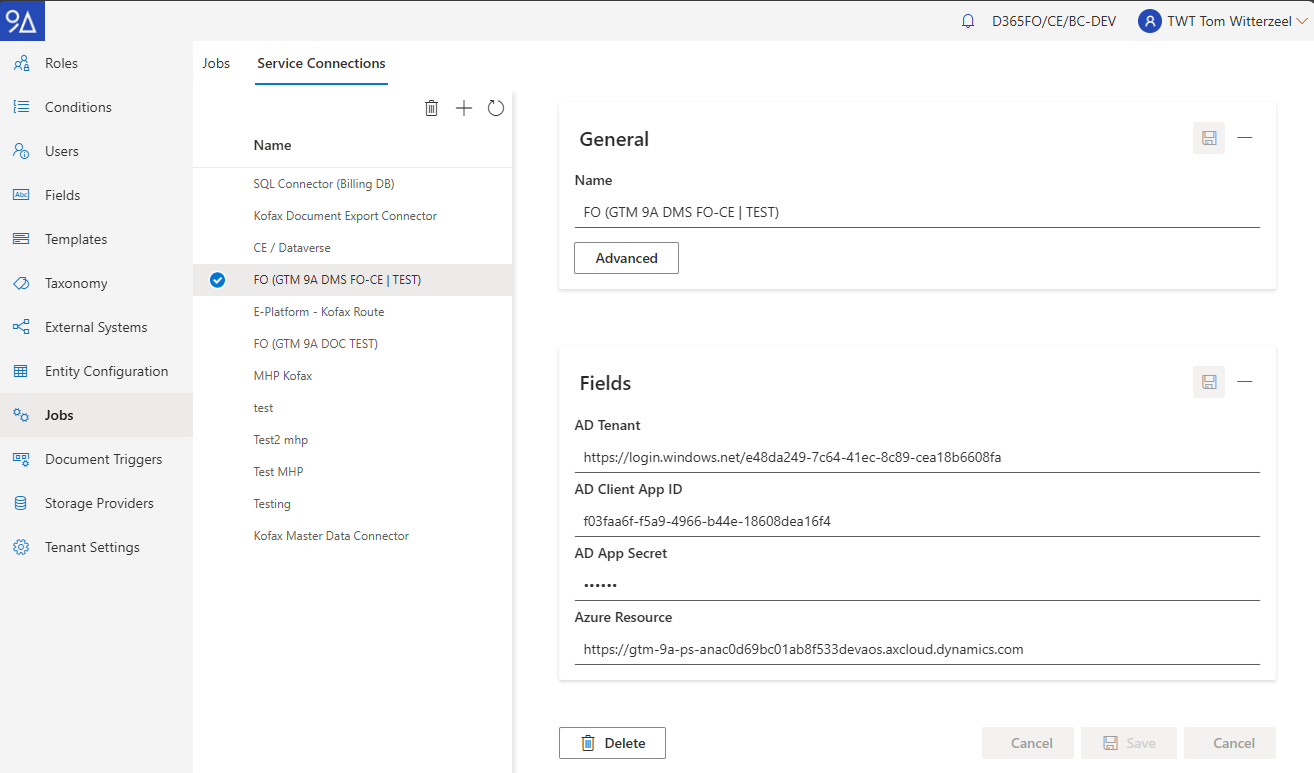Click the Templates sidebar icon
Viewport: 1314px width, 773px height.
(21, 239)
